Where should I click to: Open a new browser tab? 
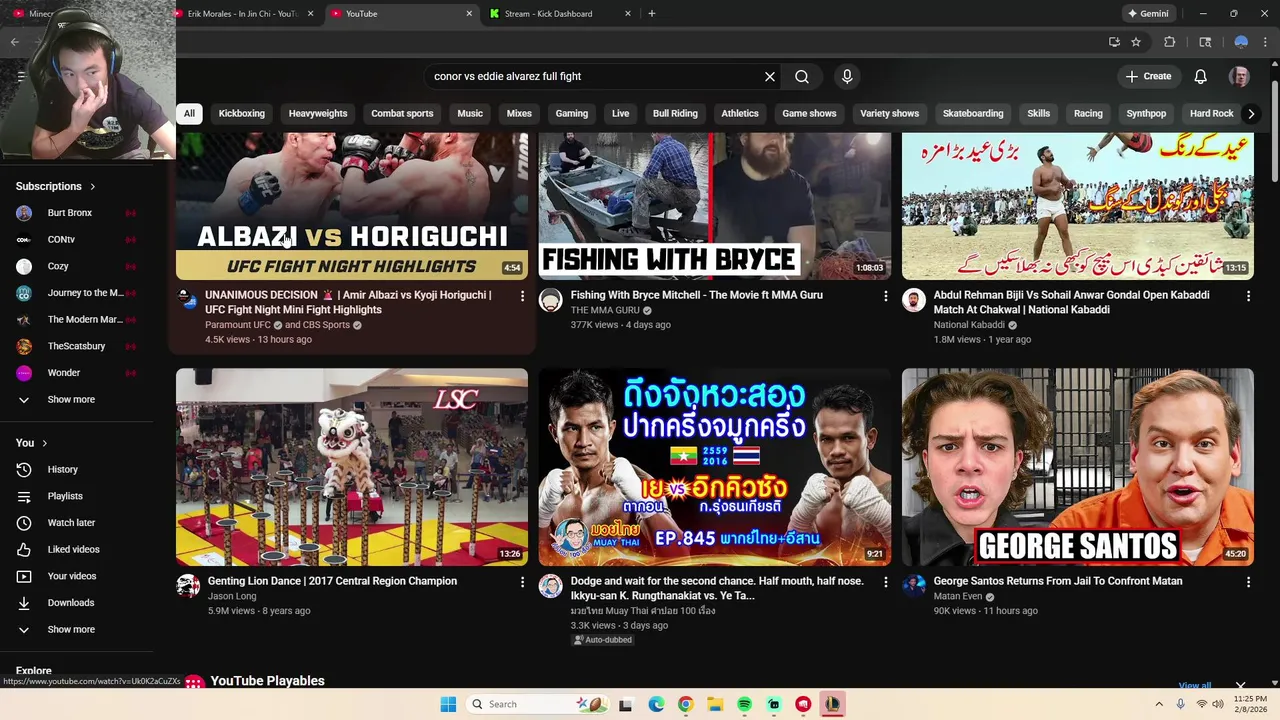[652, 14]
